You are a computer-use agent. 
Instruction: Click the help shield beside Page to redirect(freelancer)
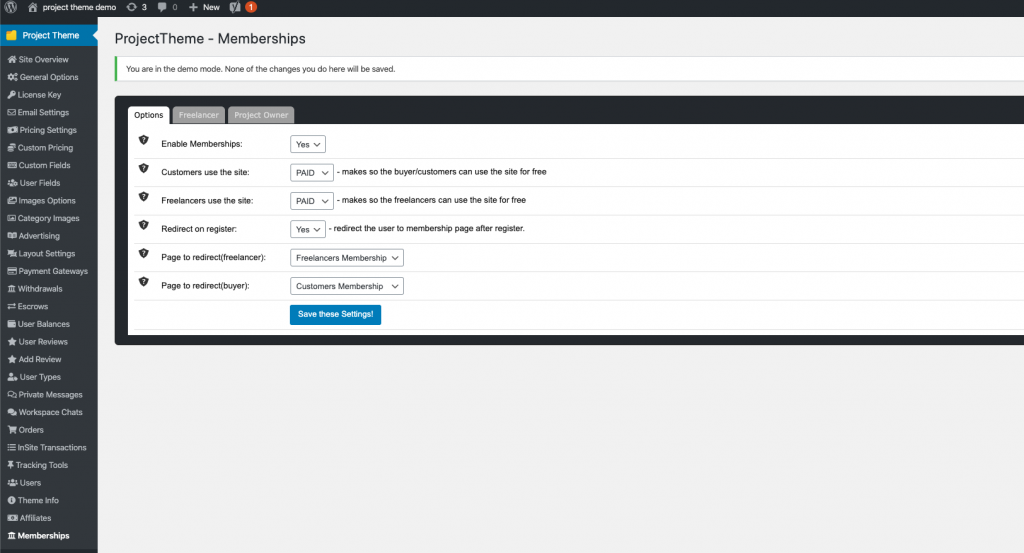[x=144, y=253]
